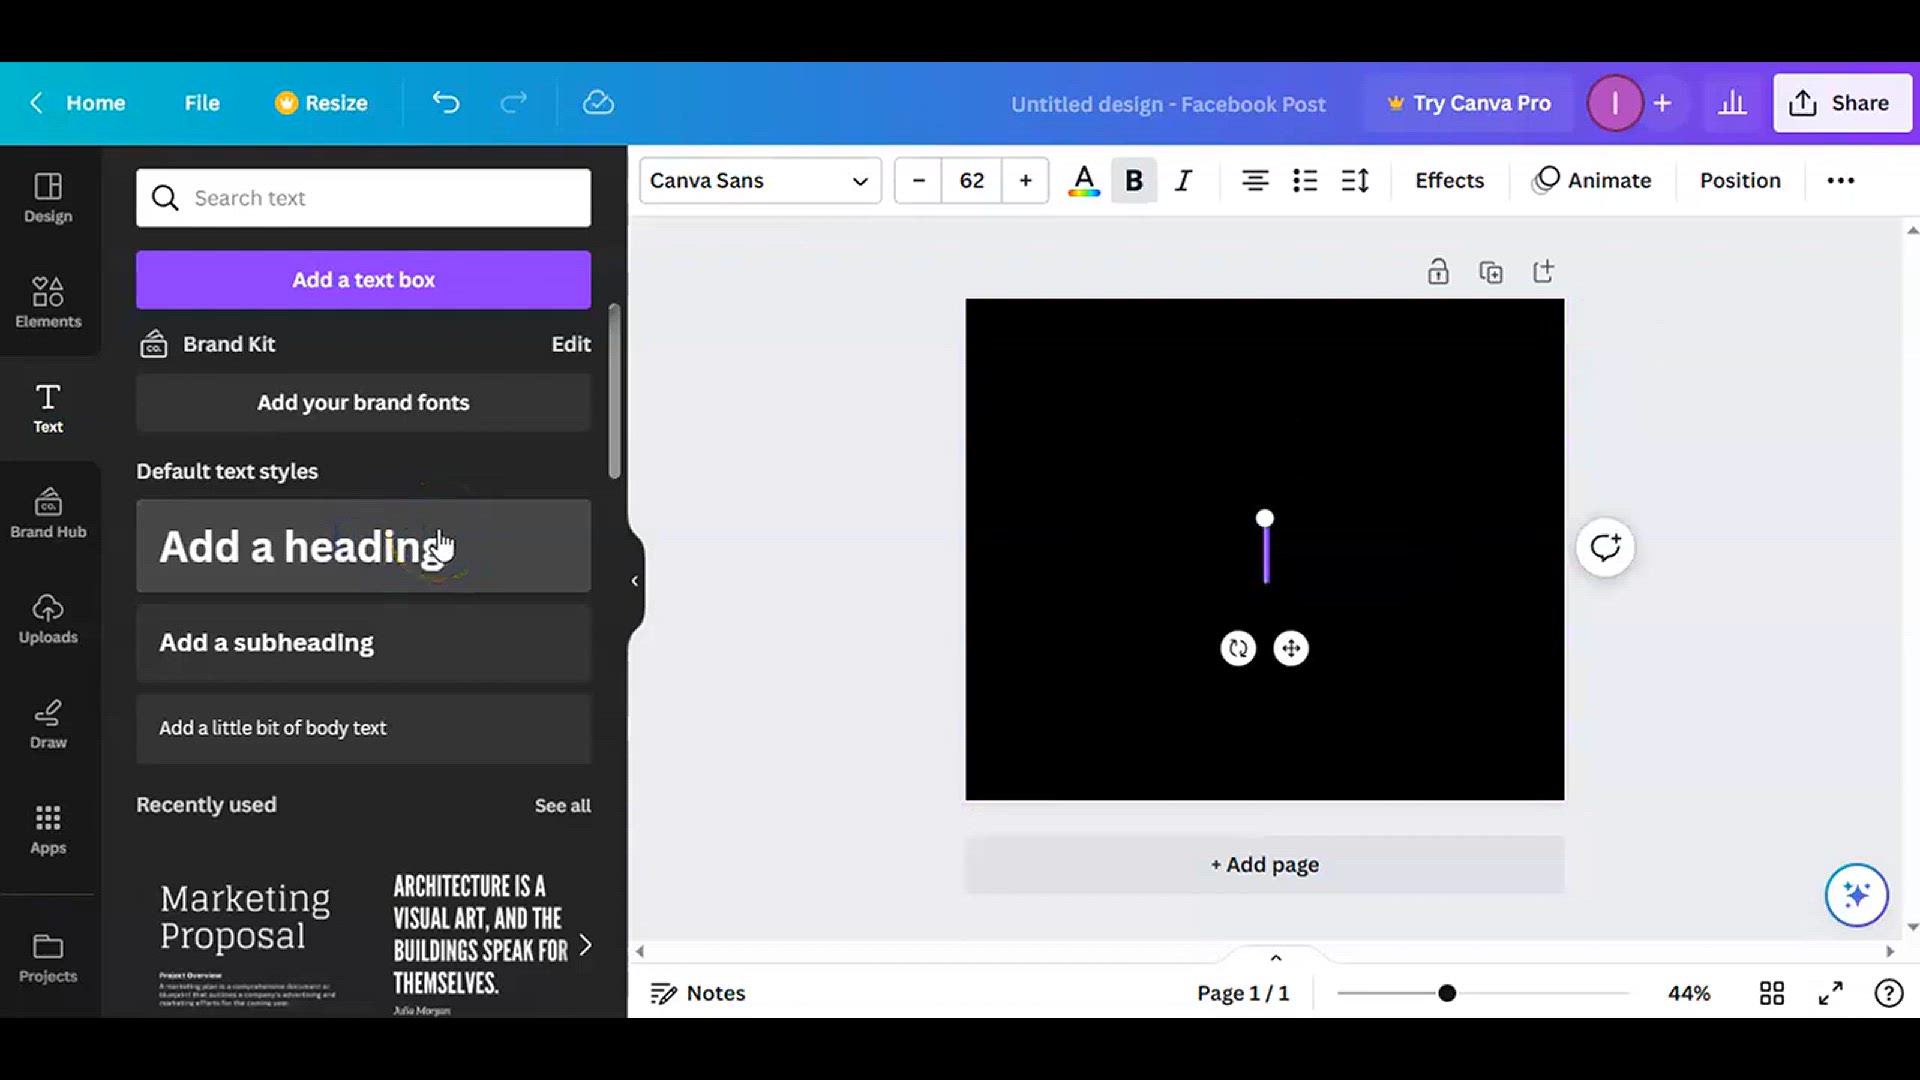Image resolution: width=1920 pixels, height=1080 pixels.
Task: Add a new page with icon above canvas
Action: click(1544, 272)
